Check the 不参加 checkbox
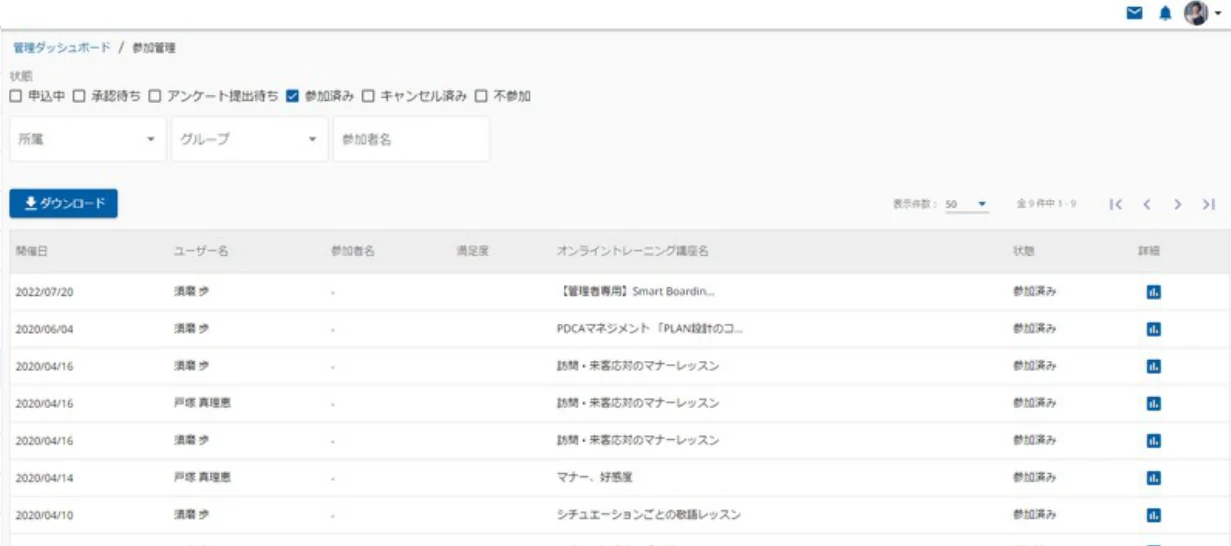 (481, 96)
